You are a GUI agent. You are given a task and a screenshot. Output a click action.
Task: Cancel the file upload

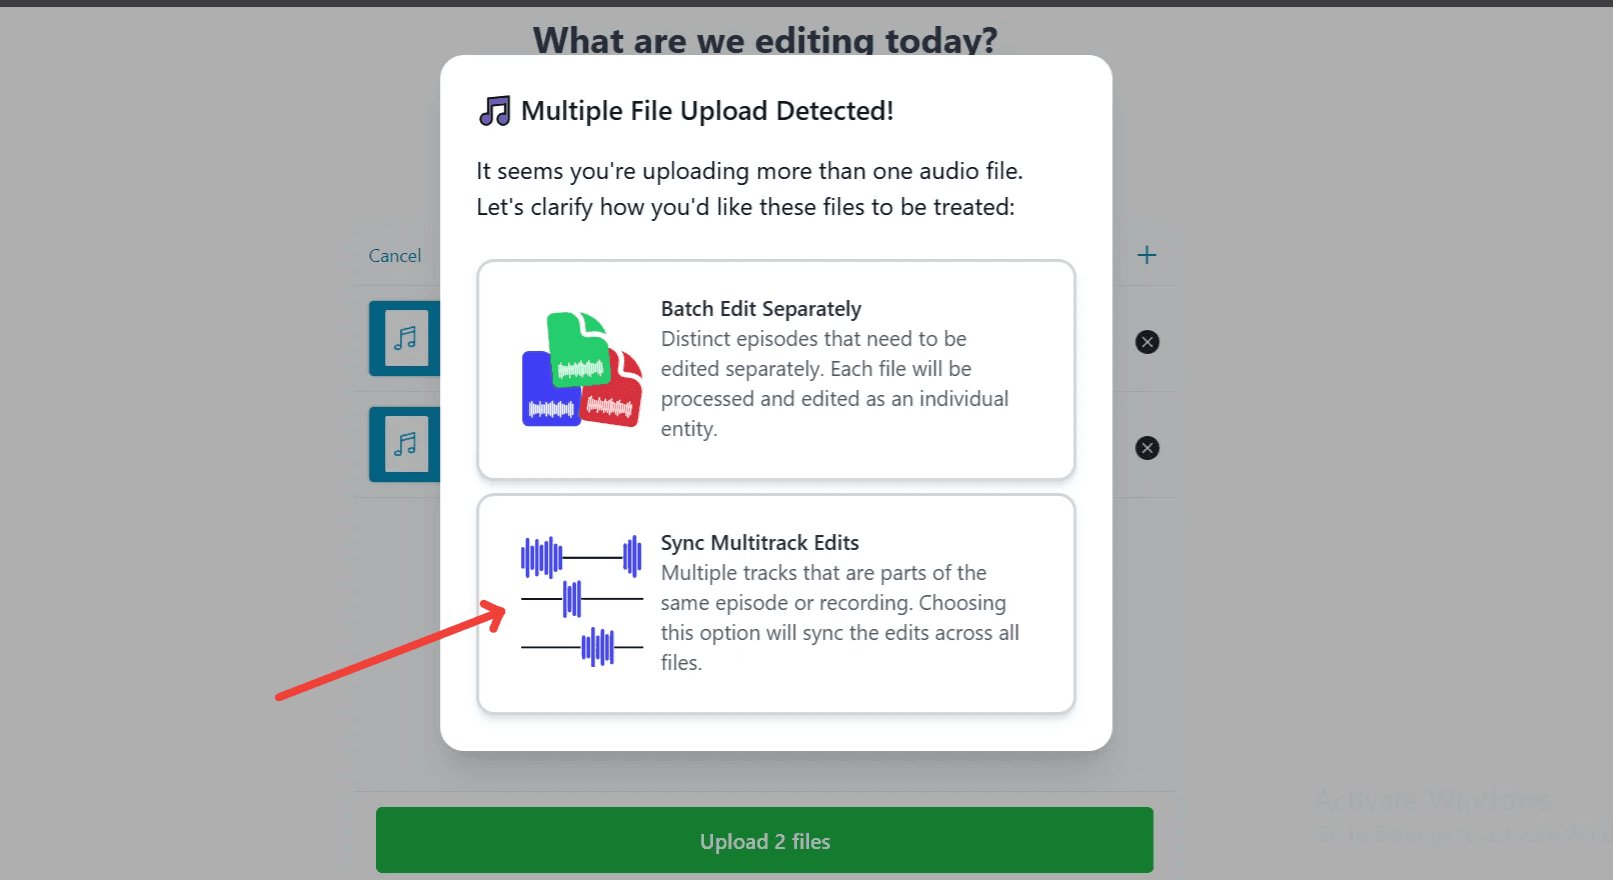[x=395, y=256]
